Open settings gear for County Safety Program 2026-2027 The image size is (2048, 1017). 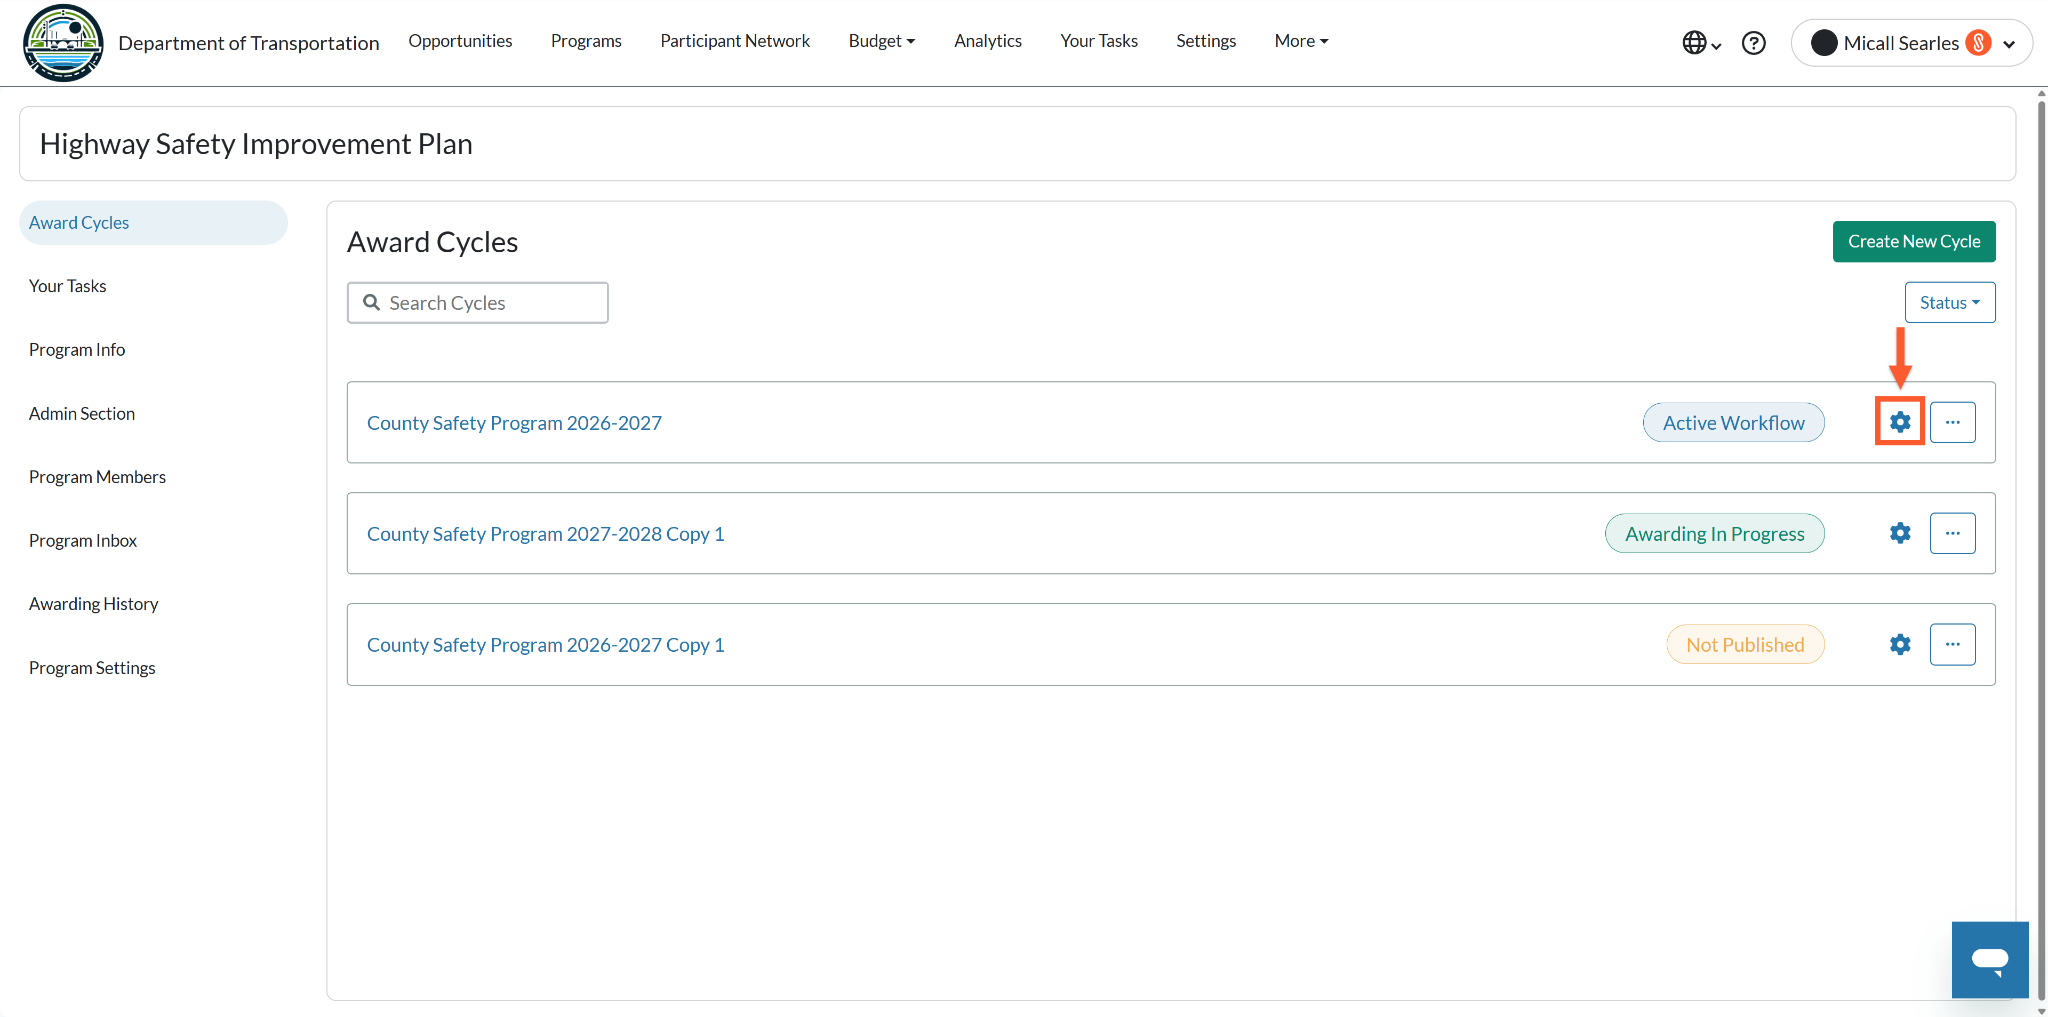[1900, 422]
